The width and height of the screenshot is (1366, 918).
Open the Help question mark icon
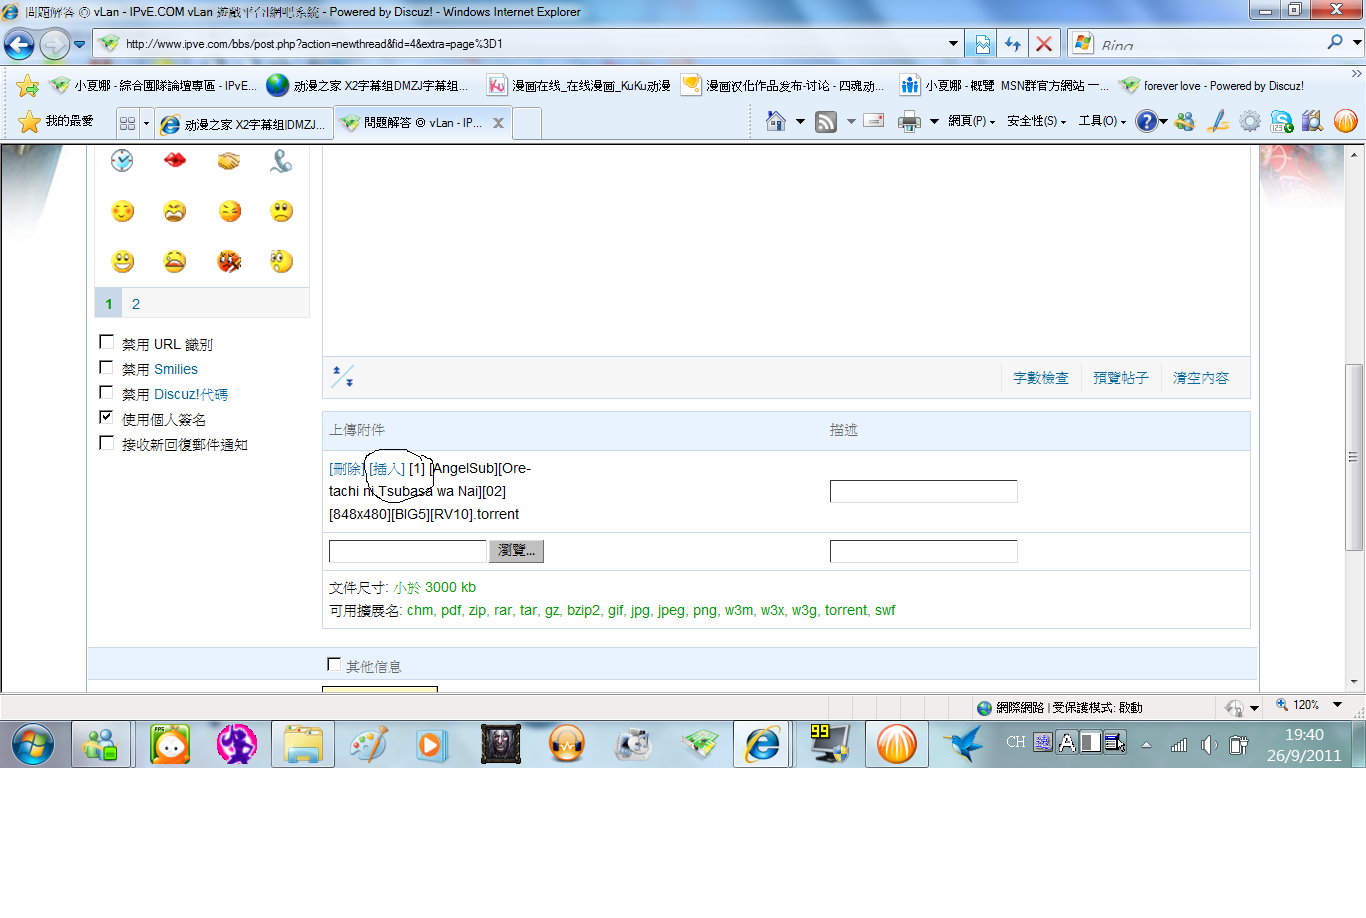(x=1147, y=121)
